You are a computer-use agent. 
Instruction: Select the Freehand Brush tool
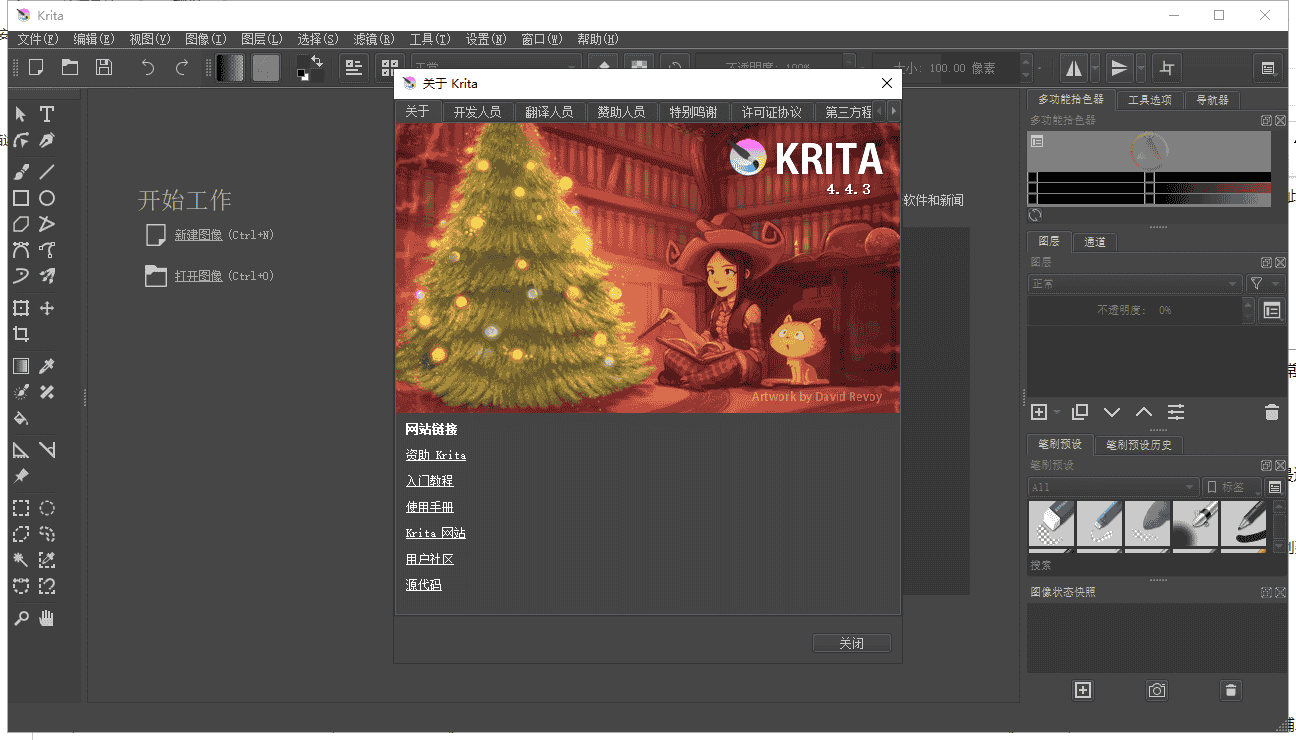pos(20,171)
